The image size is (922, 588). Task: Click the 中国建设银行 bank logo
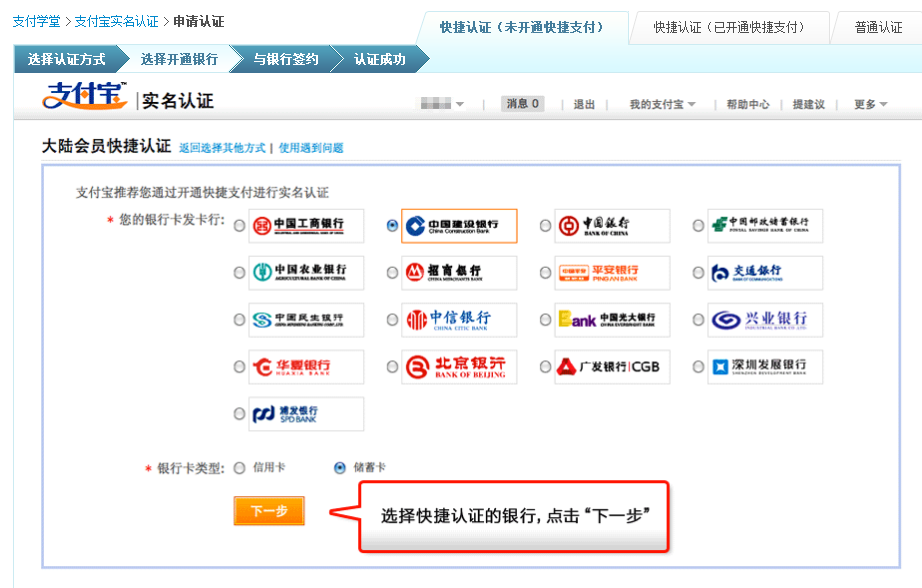coord(459,226)
